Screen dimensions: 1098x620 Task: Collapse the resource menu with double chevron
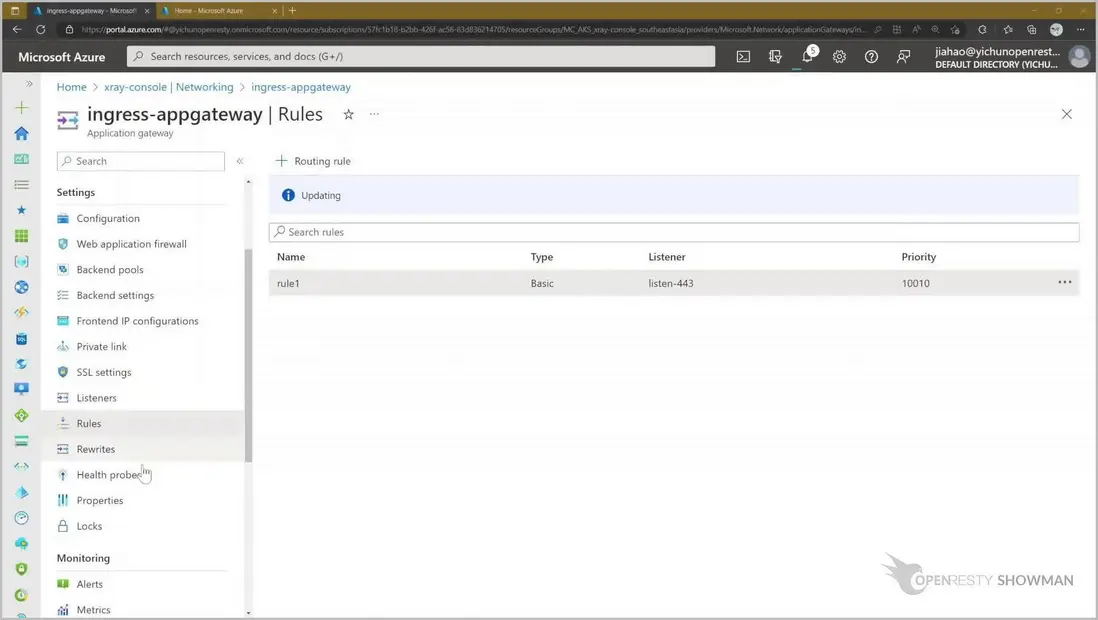(240, 161)
